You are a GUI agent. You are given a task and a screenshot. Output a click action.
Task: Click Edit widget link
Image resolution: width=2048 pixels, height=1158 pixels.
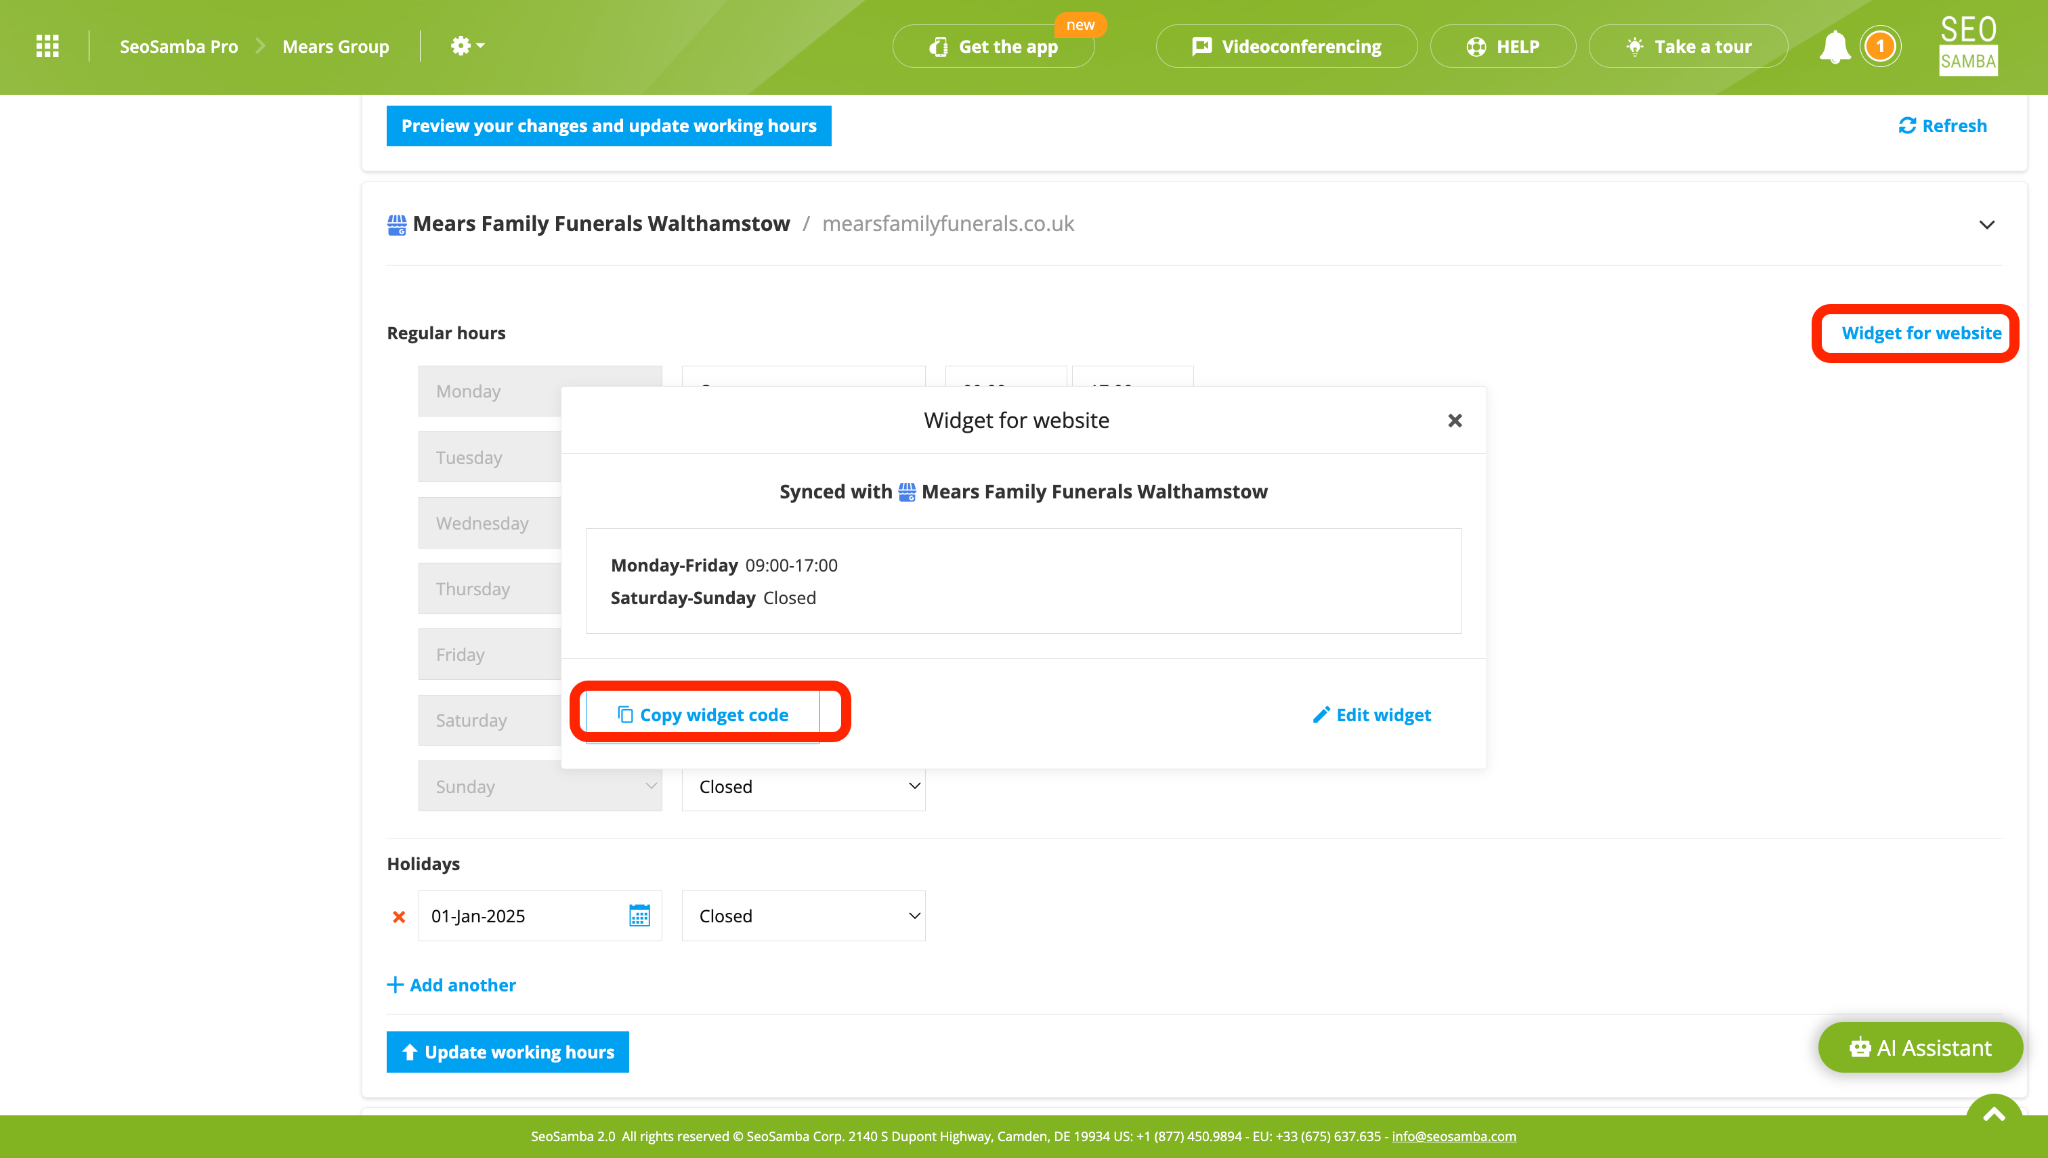click(1372, 715)
